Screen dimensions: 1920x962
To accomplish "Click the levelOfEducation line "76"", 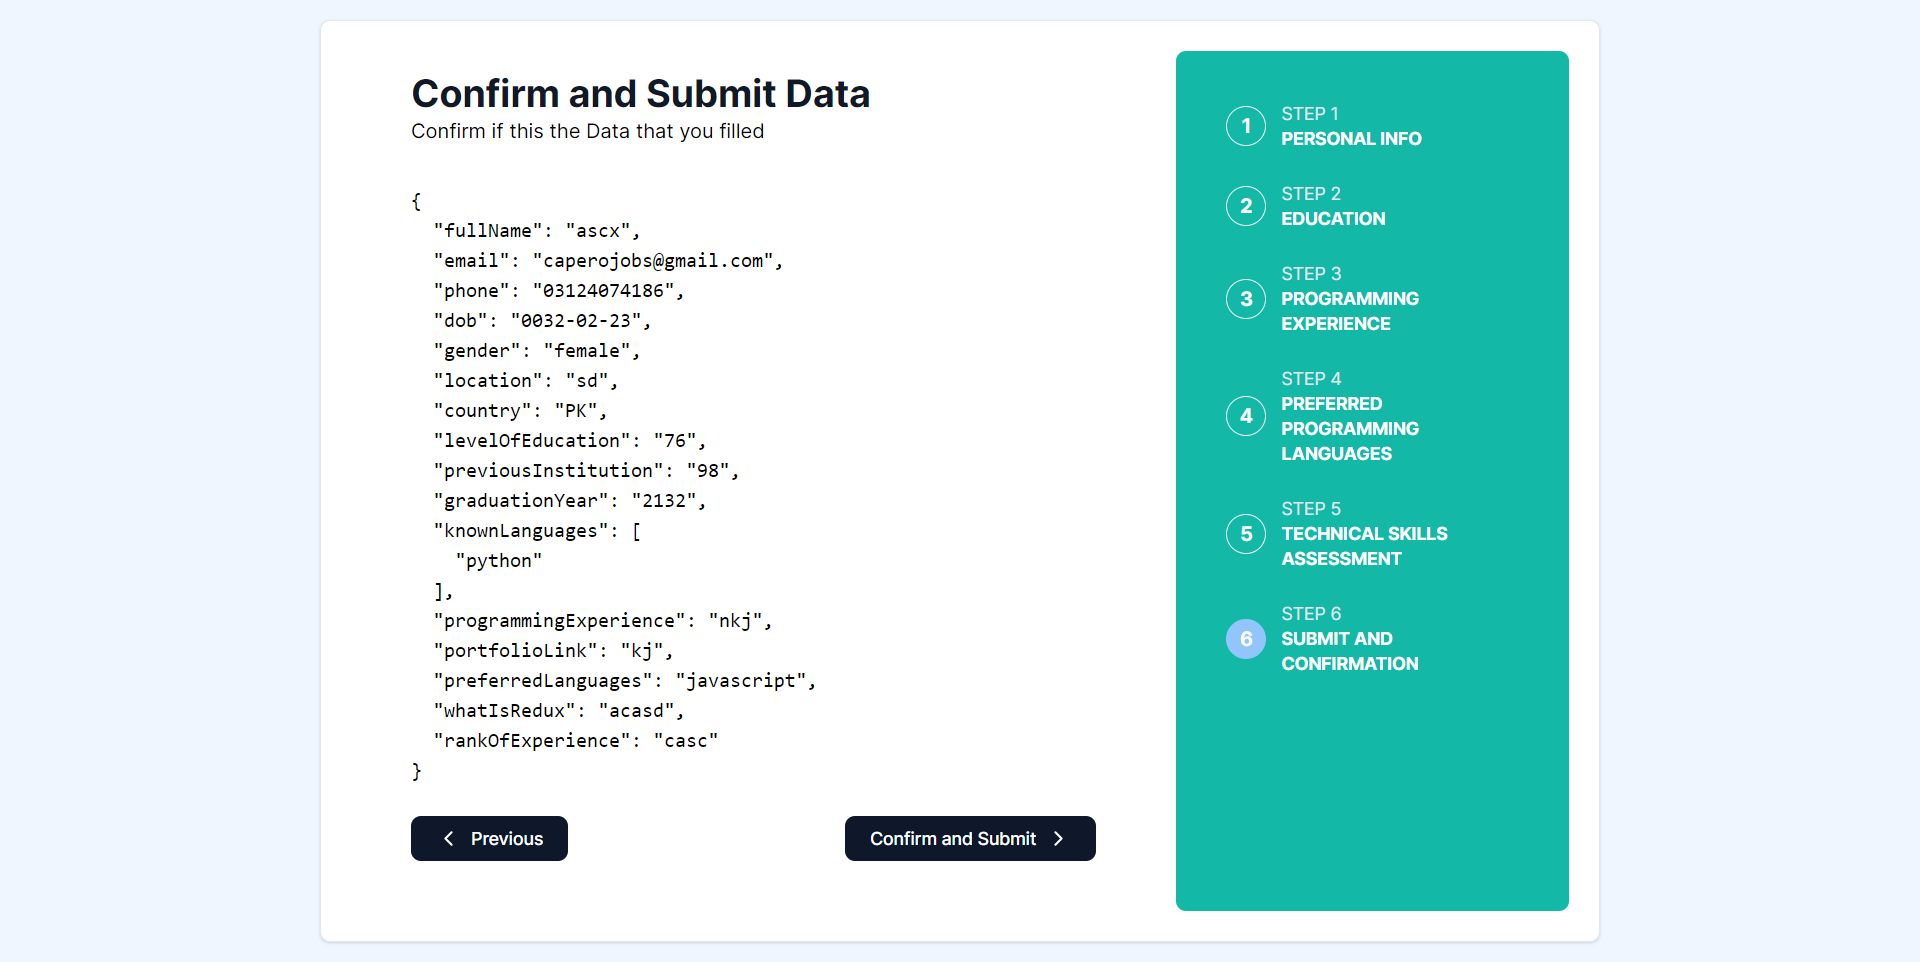I will (570, 441).
